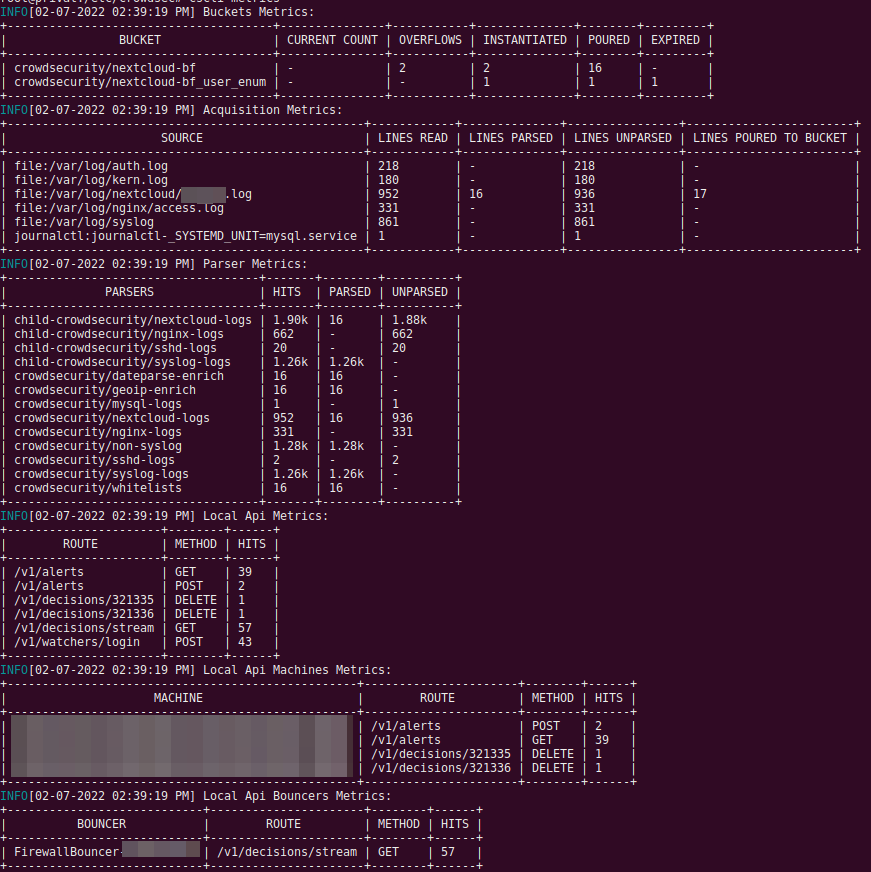Image resolution: width=871 pixels, height=872 pixels.
Task: Select the child-crowdsecurity/sshd-logs parser
Action: pos(116,348)
